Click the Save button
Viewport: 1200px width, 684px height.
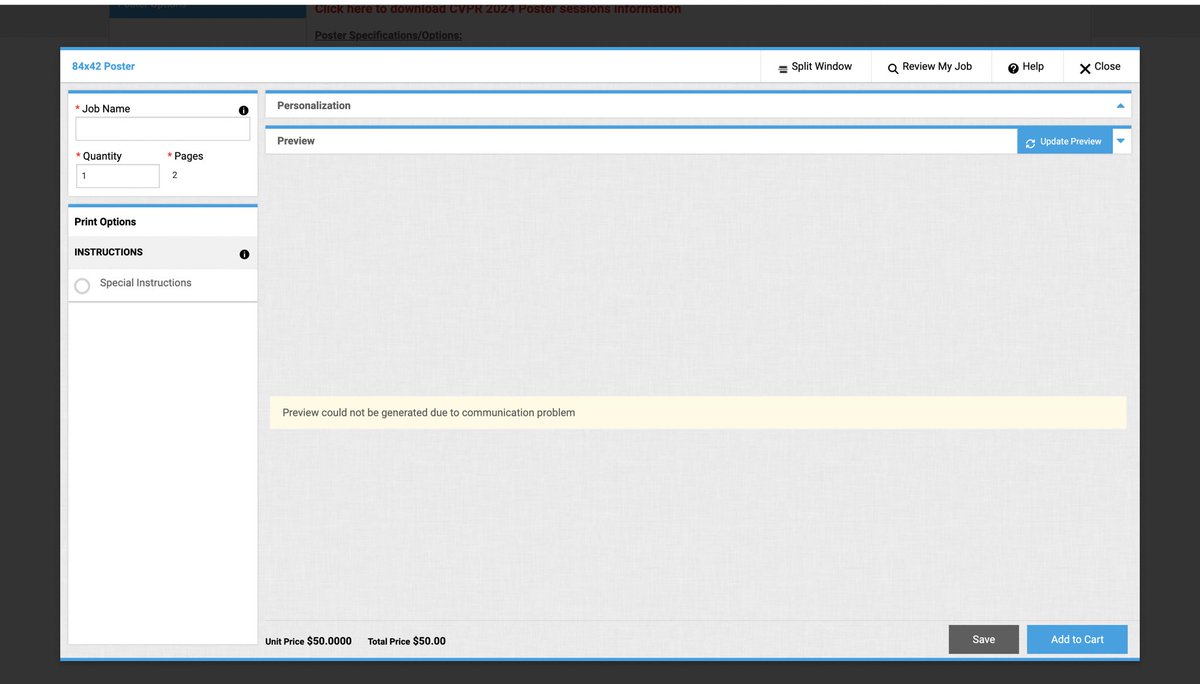coord(984,639)
